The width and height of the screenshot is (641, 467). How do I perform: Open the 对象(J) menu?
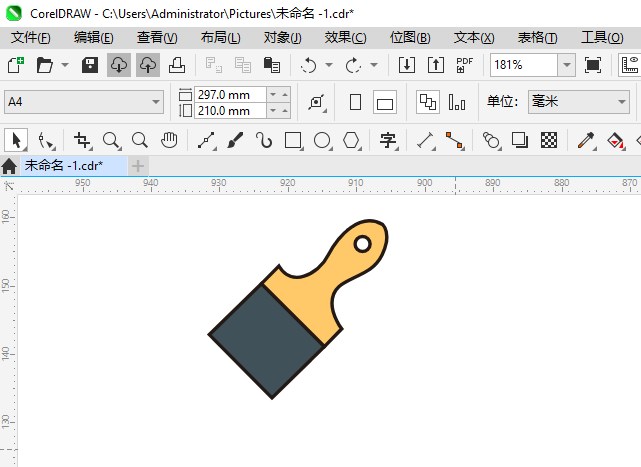[282, 38]
